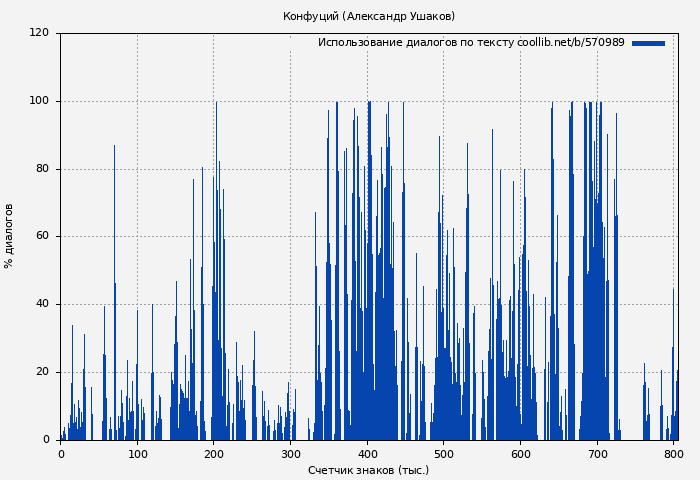700x480 pixels.
Task: Click the x-axis label "Счетчик знаков (тыс.)"
Action: (368, 470)
